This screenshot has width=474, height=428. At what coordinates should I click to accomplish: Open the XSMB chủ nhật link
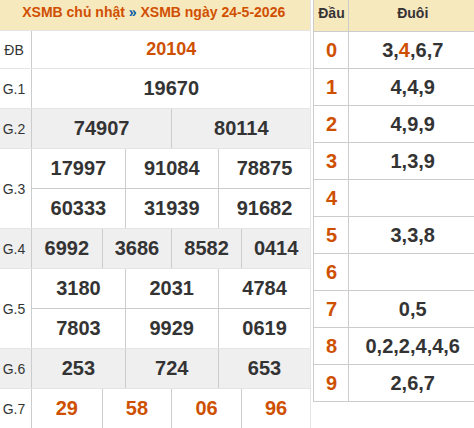click(73, 13)
